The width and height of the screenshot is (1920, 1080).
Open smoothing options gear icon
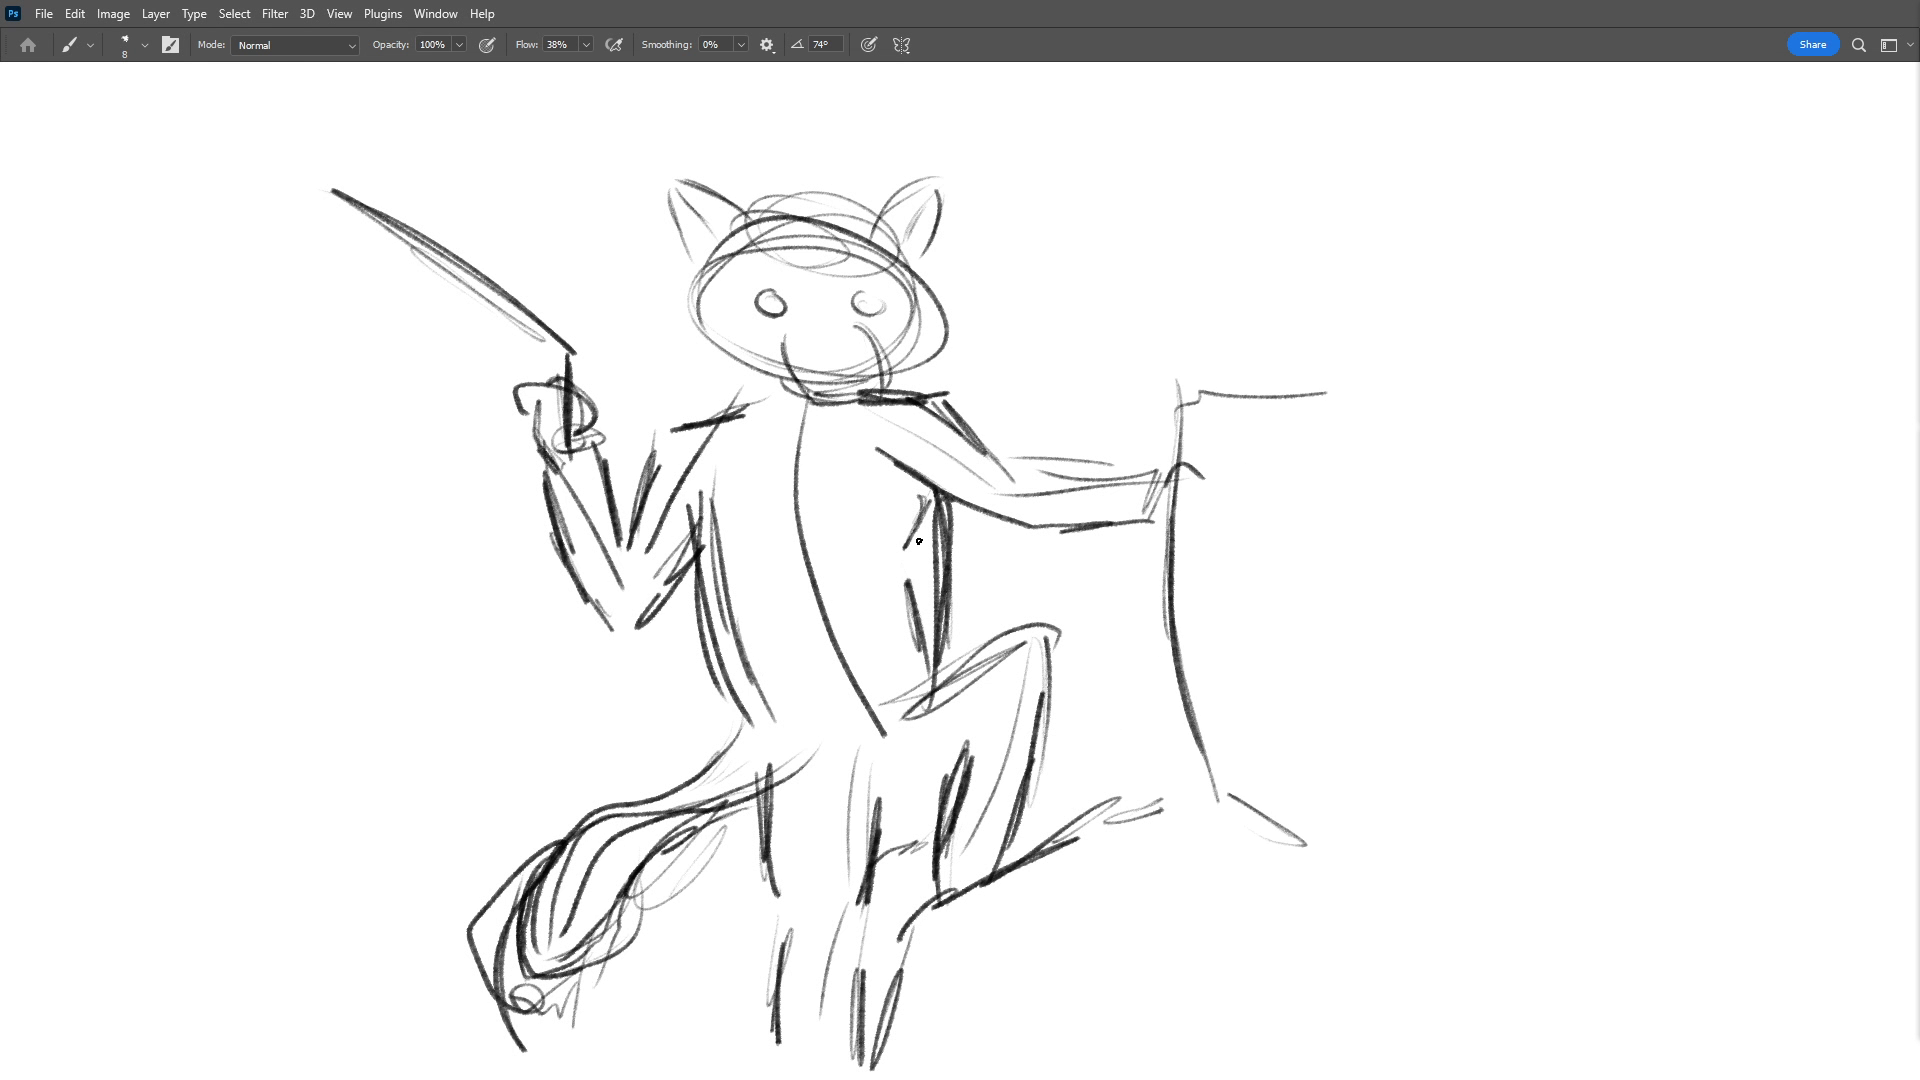767,45
